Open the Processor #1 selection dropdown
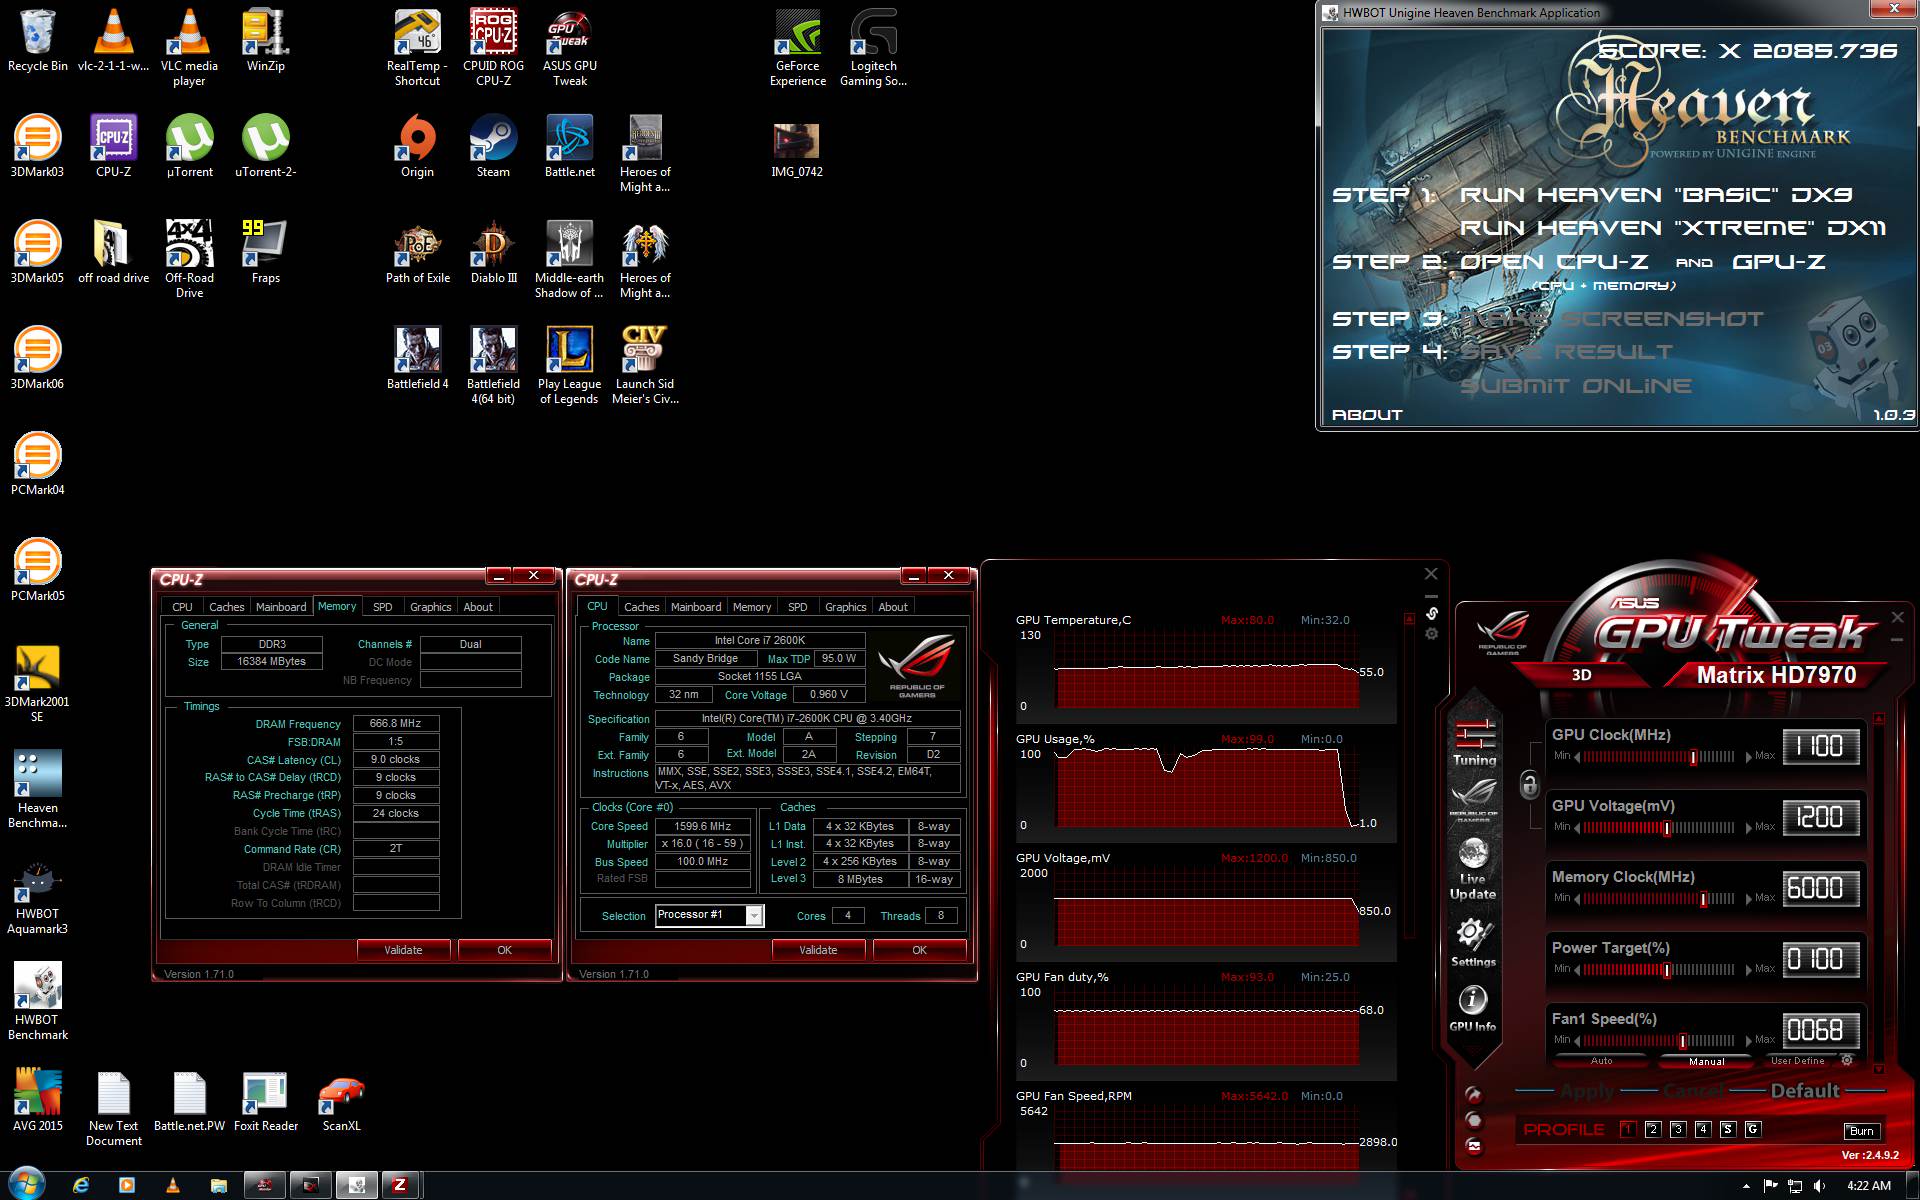The height and width of the screenshot is (1200, 1920). pyautogui.click(x=755, y=915)
